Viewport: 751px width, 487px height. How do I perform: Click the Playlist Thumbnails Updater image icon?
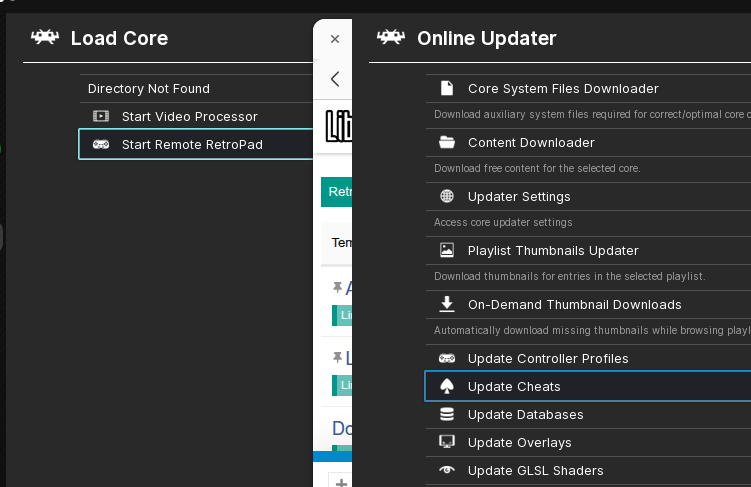coord(447,251)
